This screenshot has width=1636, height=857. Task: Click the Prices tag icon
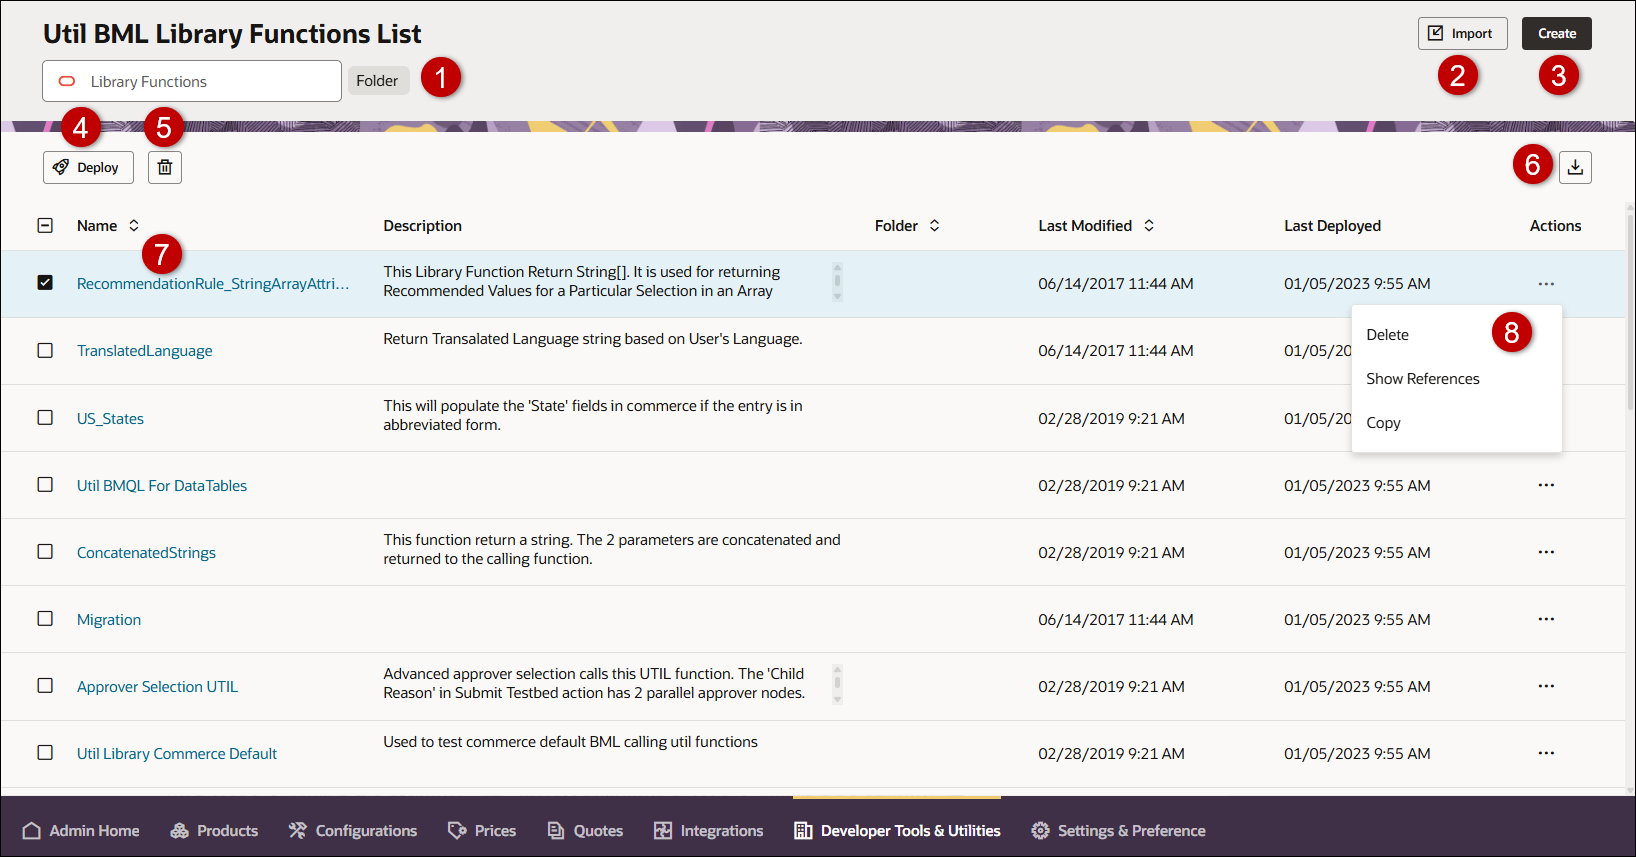click(457, 831)
